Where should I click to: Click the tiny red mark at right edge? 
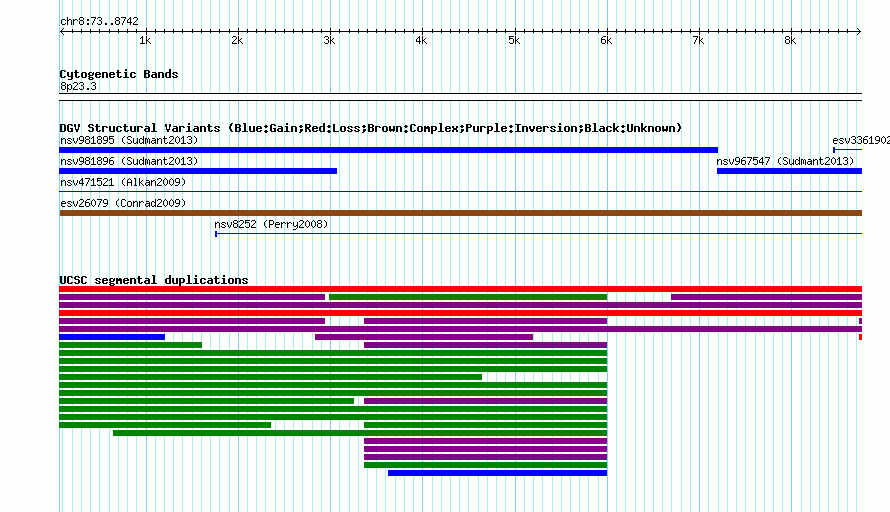[860, 337]
